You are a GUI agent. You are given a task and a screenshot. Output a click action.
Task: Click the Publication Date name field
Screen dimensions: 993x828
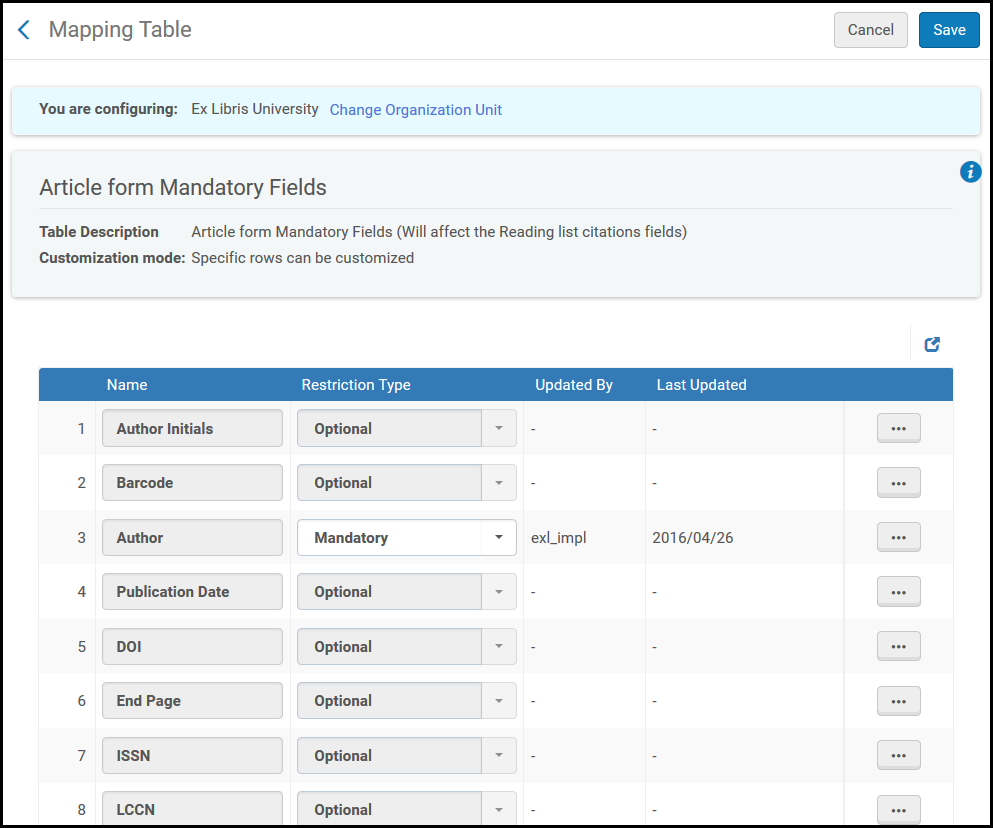(193, 592)
